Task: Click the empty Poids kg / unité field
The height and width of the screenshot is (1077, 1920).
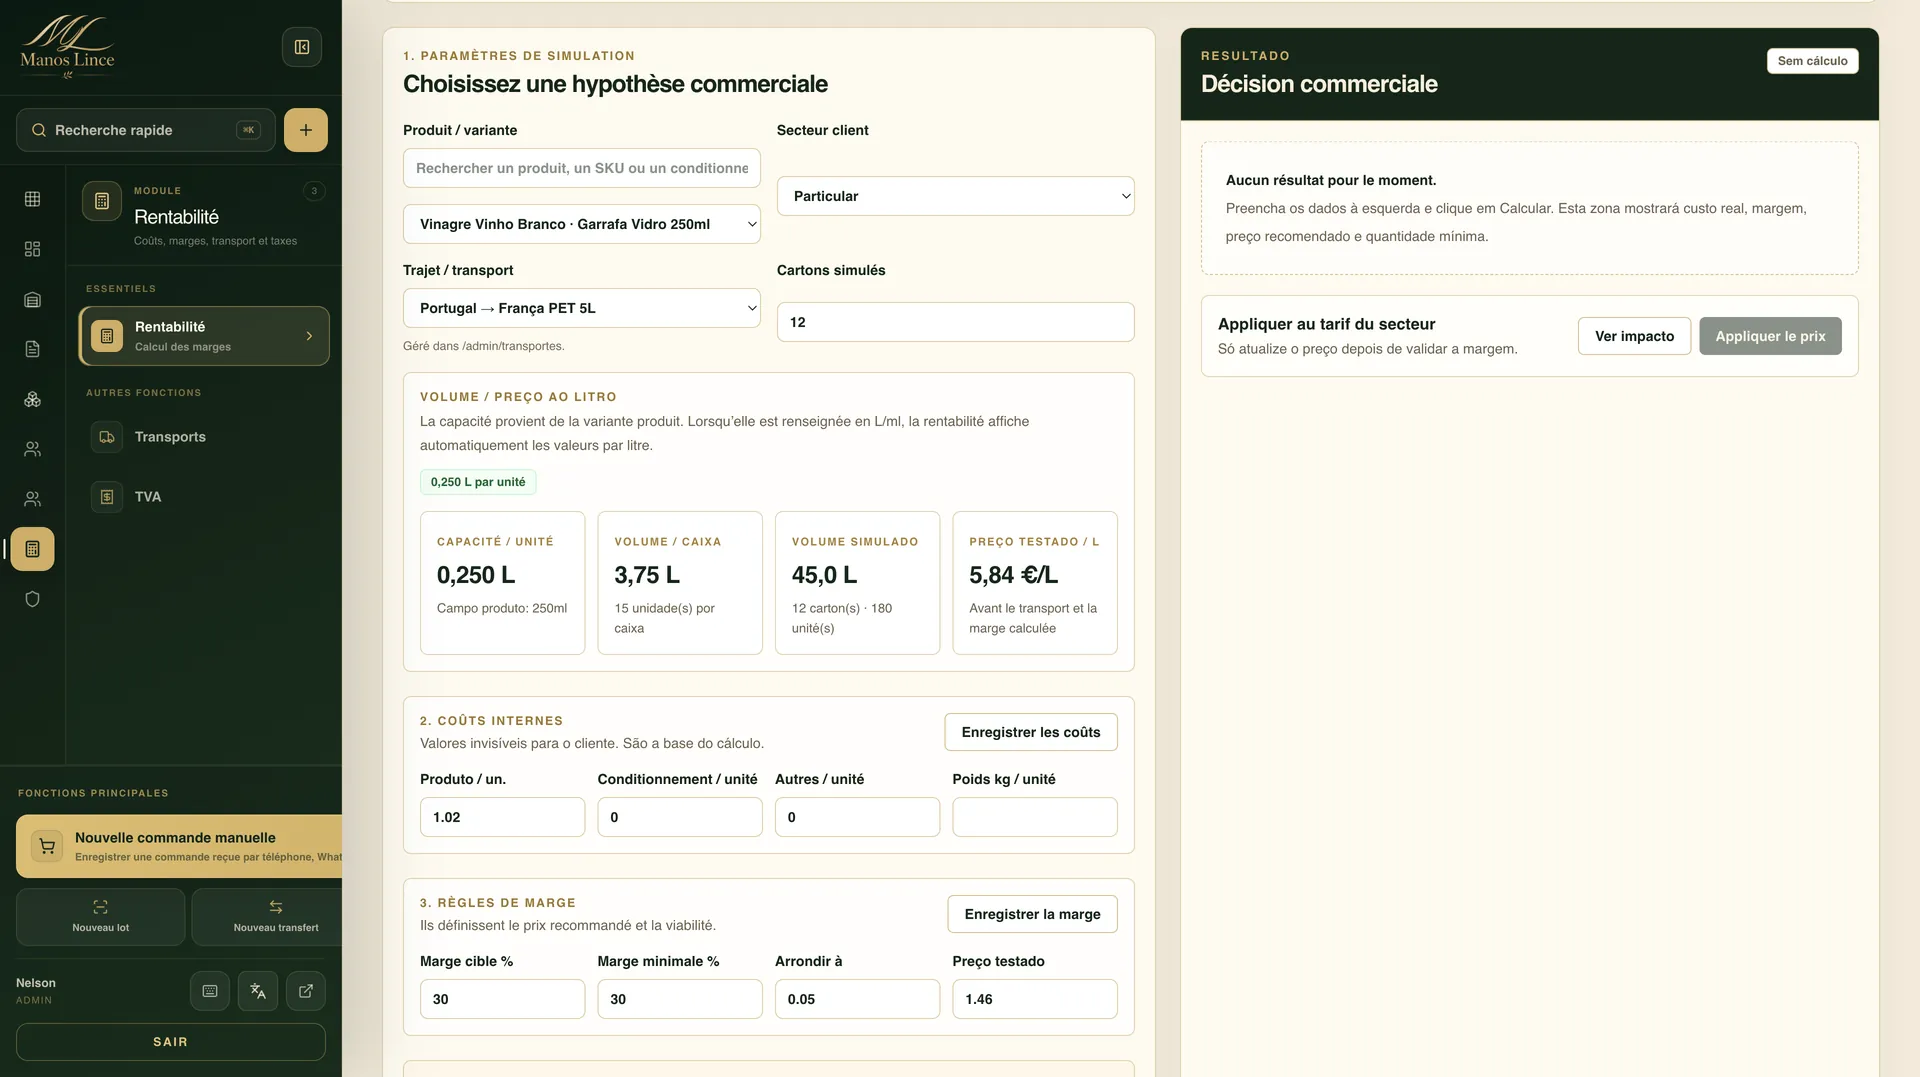Action: (x=1035, y=817)
